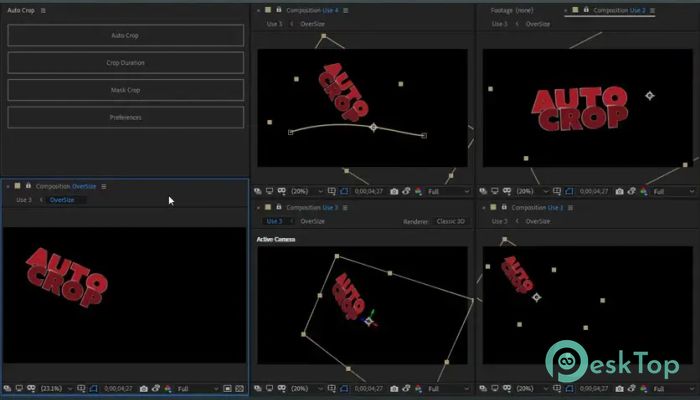700x400 pixels.
Task: Open the Full resolution dropdown in the Use 3 viewer
Action: pyautogui.click(x=448, y=389)
